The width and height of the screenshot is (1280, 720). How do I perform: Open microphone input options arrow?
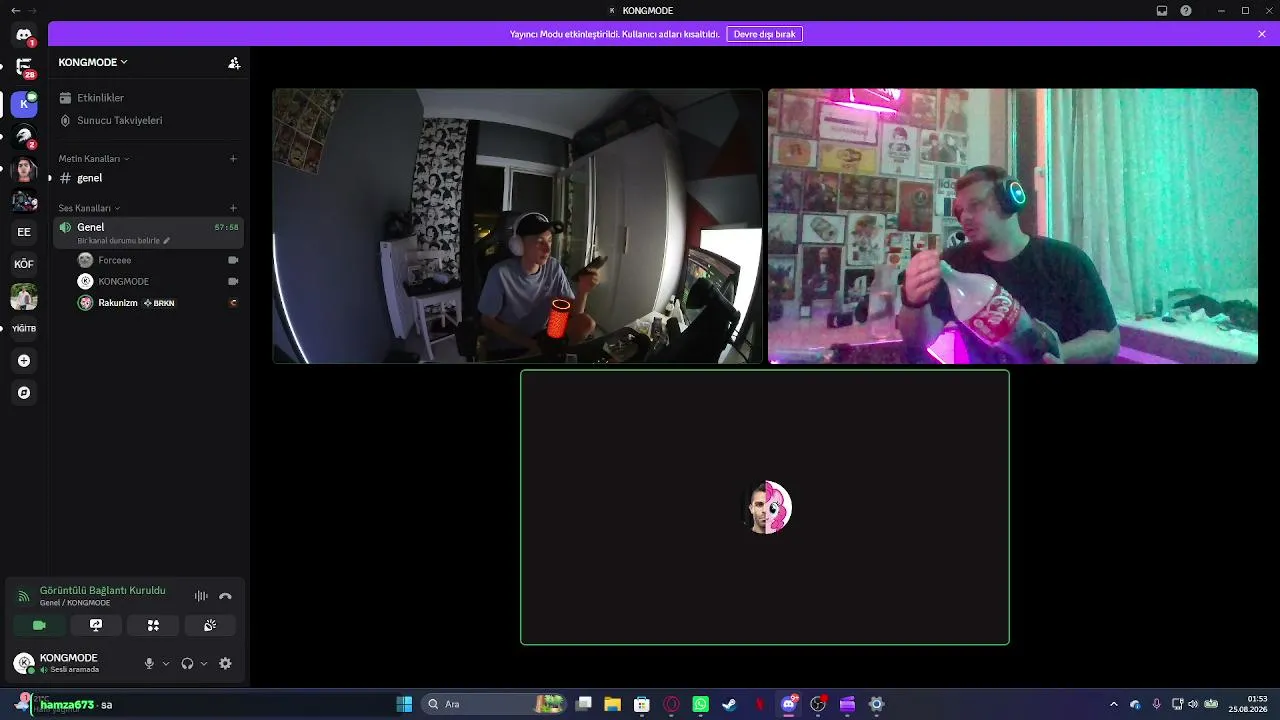click(166, 663)
